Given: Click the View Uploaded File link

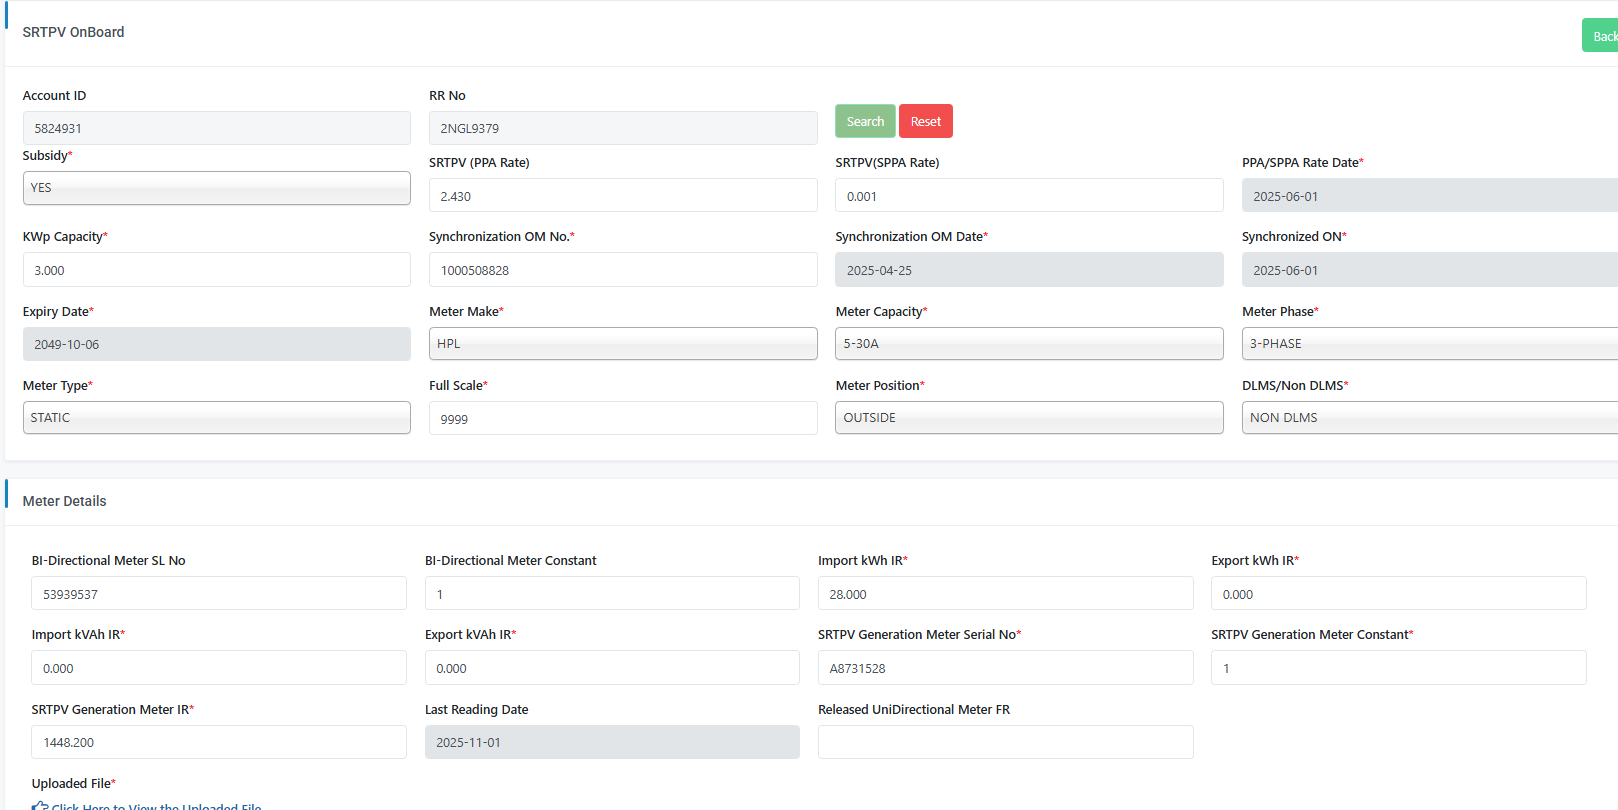Looking at the screenshot, I should 156,806.
